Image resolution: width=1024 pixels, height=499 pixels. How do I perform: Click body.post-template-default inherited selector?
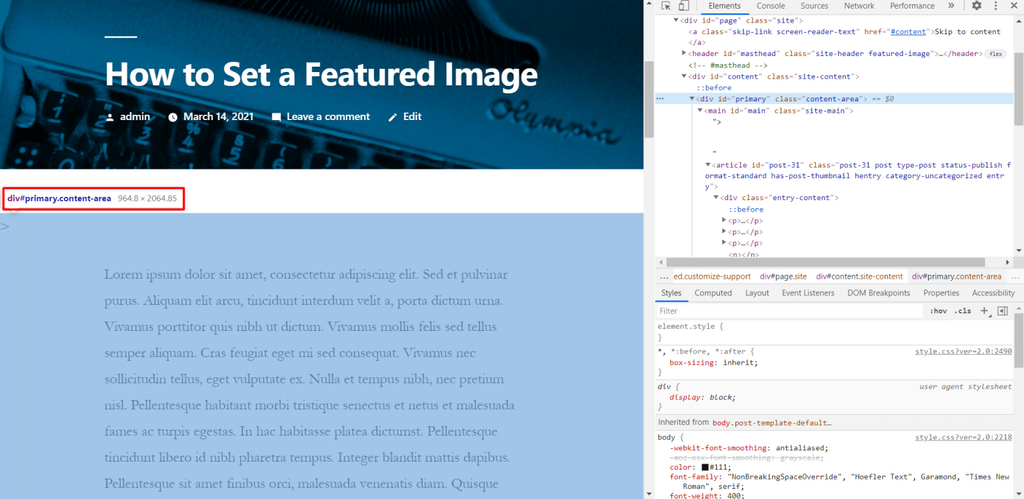[772, 423]
